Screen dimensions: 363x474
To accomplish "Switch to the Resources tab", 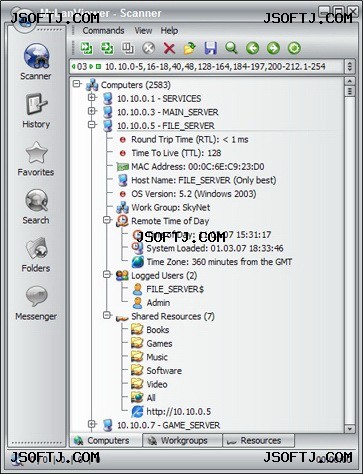I will click(x=259, y=441).
